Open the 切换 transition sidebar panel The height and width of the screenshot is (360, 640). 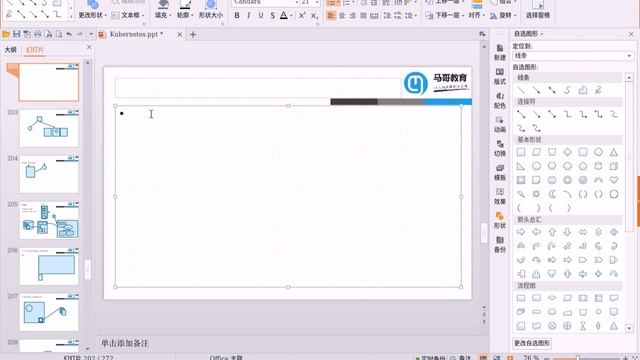click(x=500, y=149)
